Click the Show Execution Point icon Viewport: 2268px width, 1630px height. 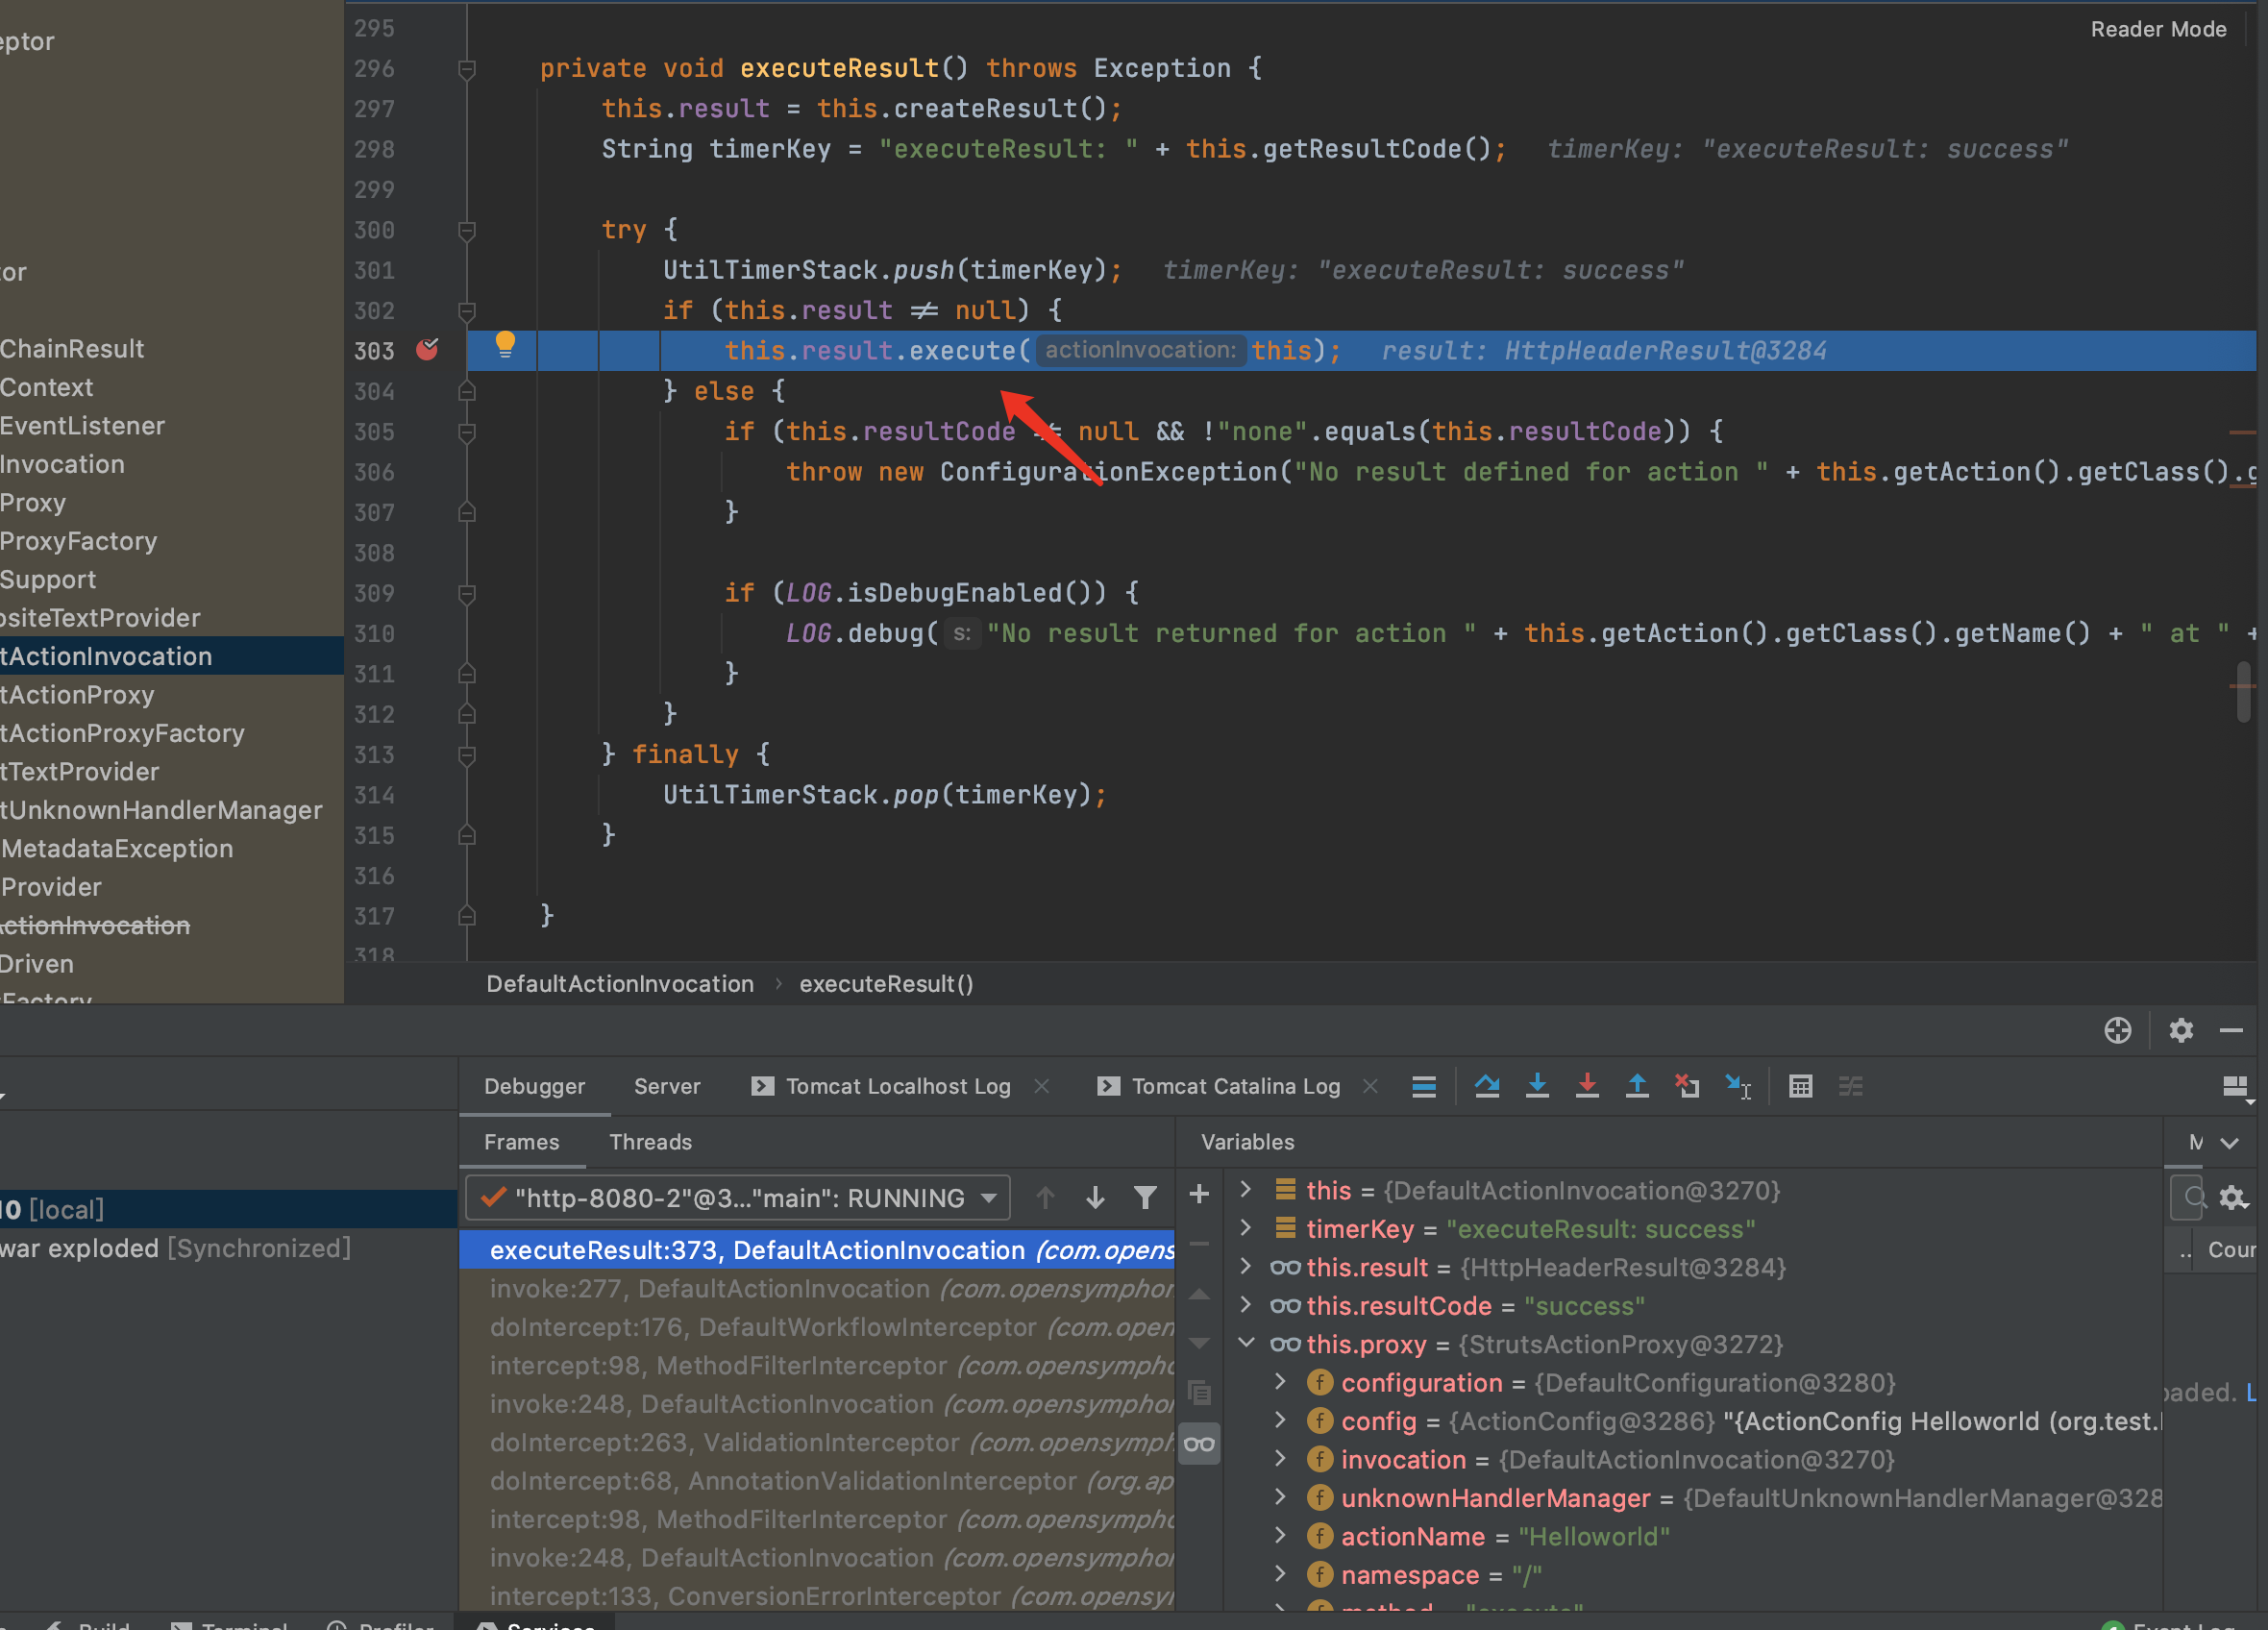pos(1424,1086)
